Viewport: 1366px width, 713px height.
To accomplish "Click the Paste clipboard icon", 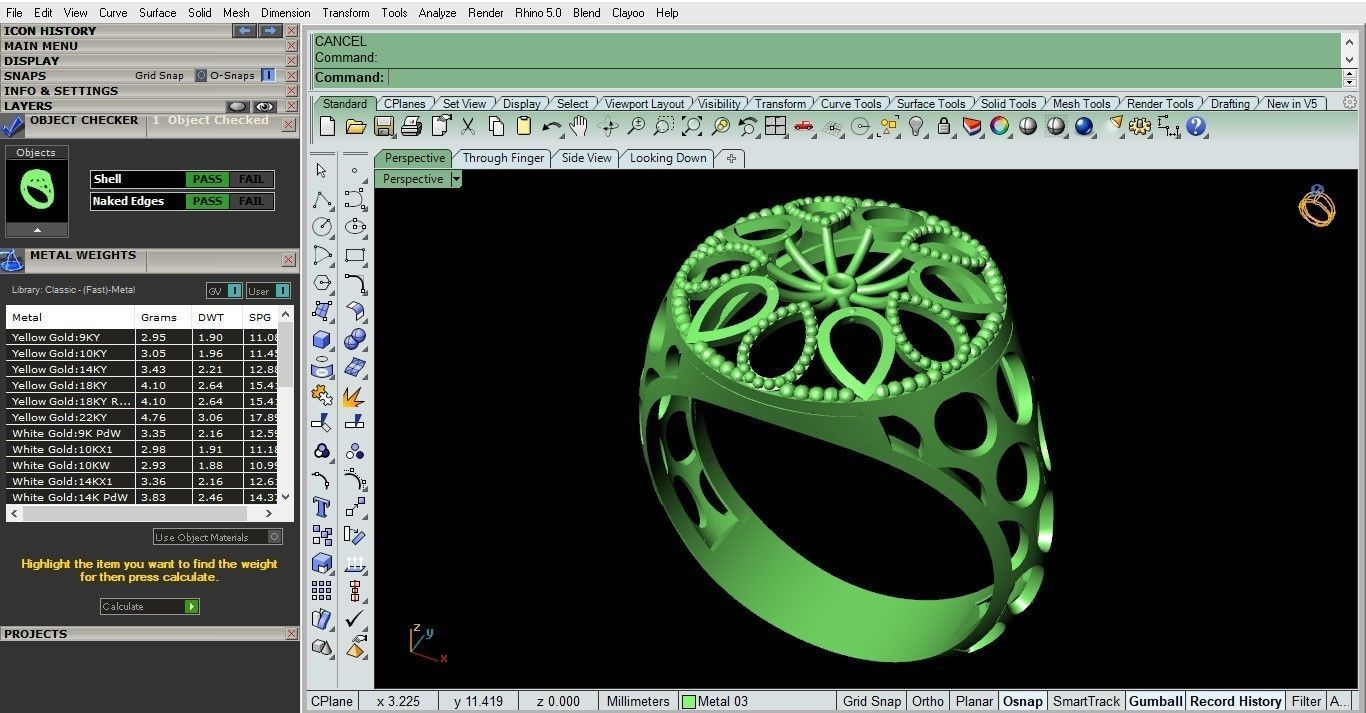I will pyautogui.click(x=523, y=127).
